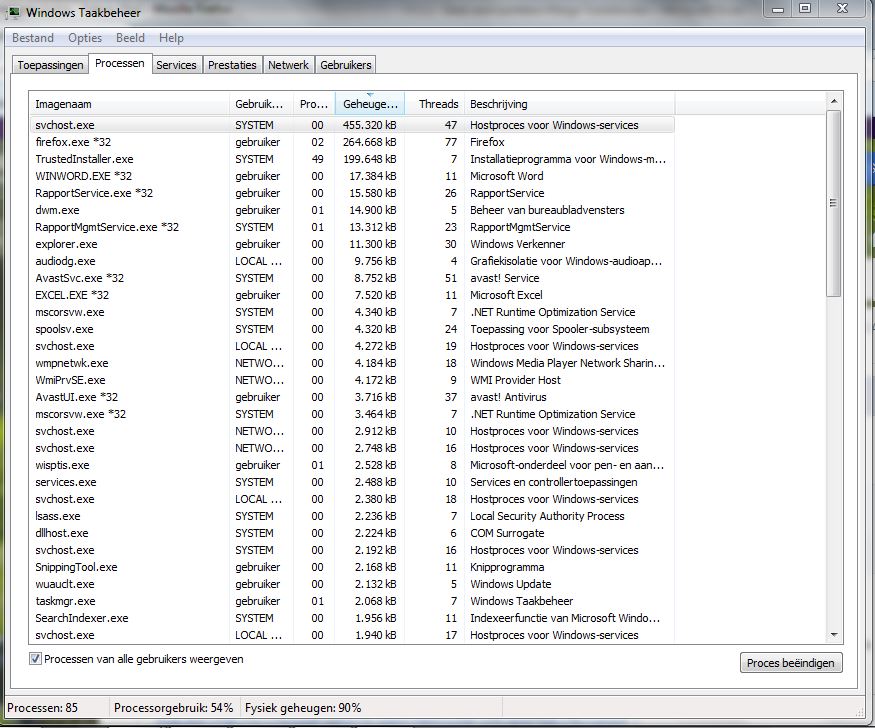Sort by the Beschrijving column header
This screenshot has width=875, height=728.
pyautogui.click(x=569, y=104)
